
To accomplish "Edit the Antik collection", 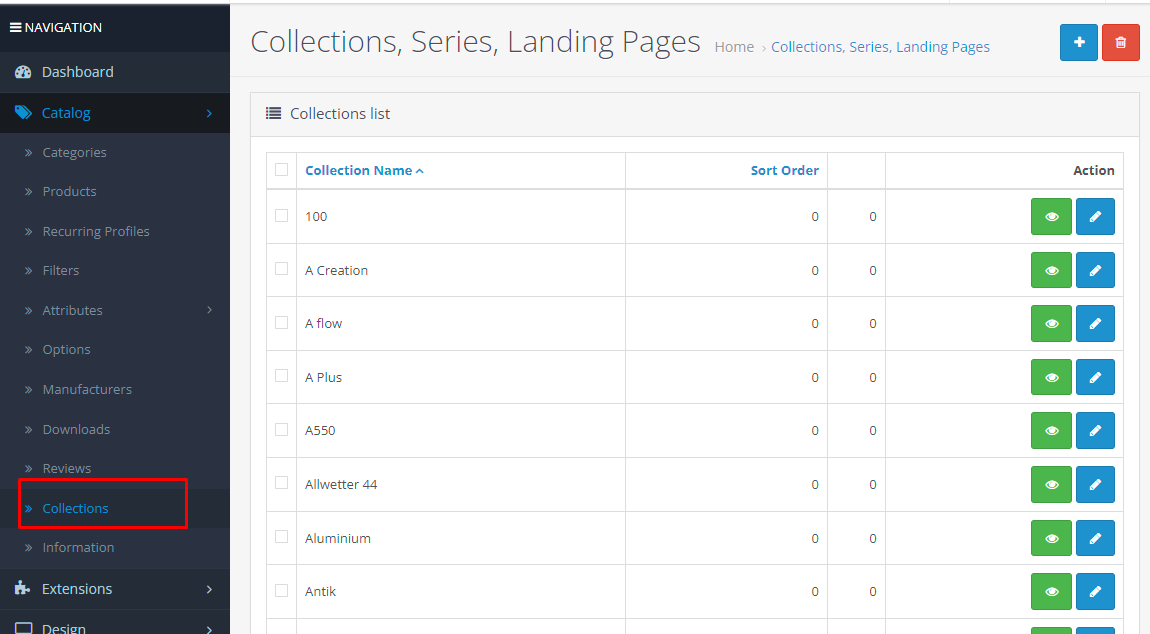I will click(x=1095, y=591).
